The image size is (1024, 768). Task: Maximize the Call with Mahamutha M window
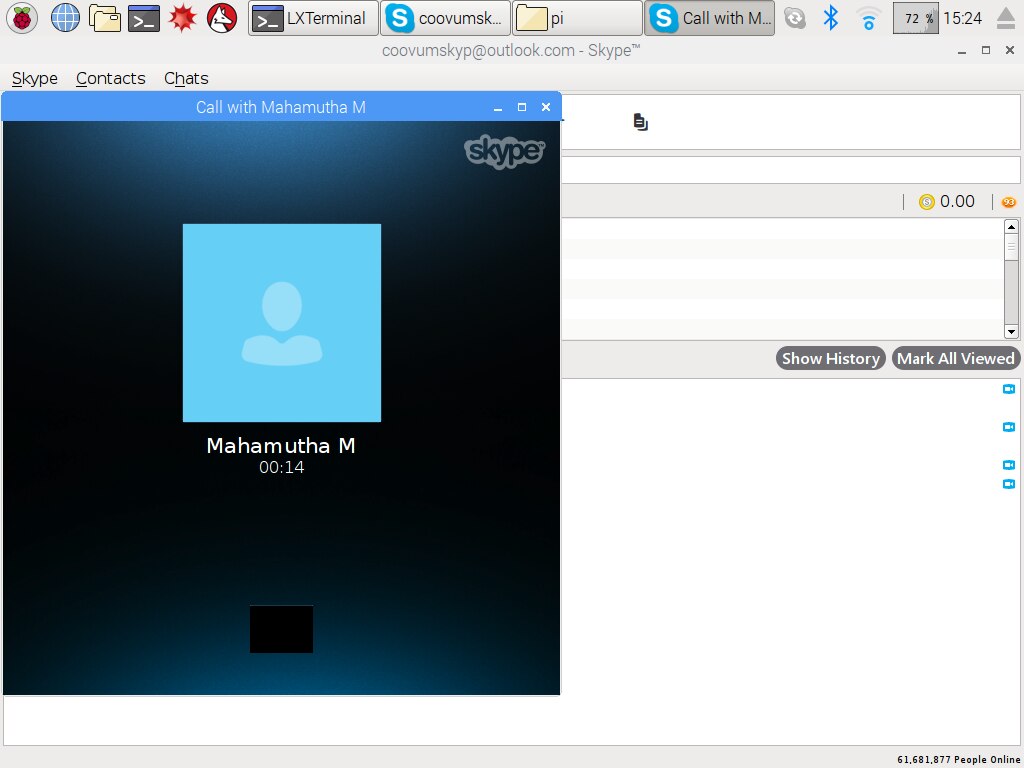coord(522,107)
